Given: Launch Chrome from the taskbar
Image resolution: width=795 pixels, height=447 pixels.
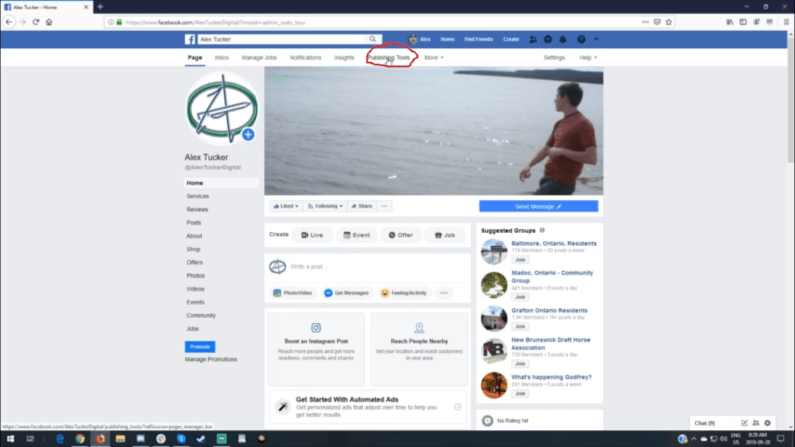Looking at the screenshot, I should tap(80, 438).
